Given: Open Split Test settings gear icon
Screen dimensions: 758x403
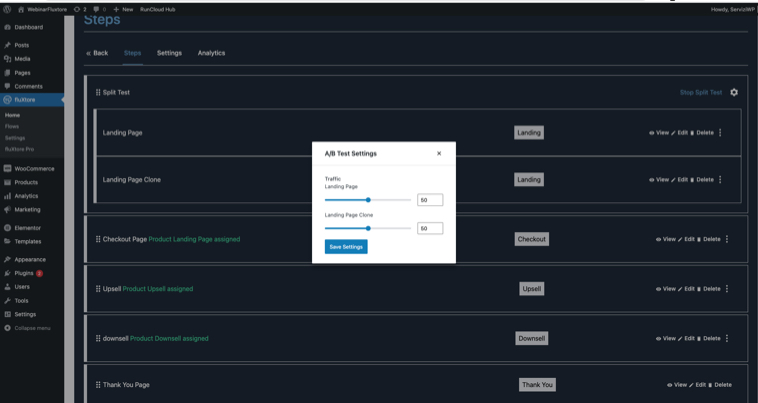Looking at the screenshot, I should click(734, 92).
